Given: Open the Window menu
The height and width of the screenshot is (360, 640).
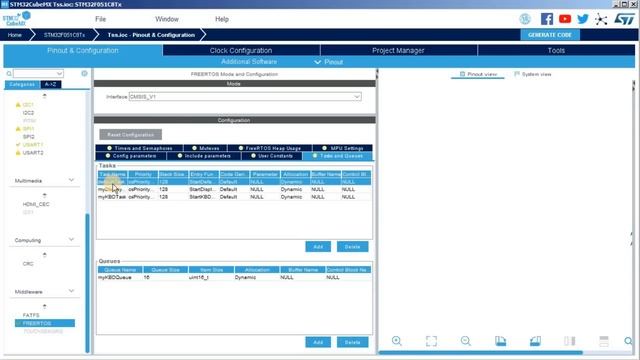Looking at the screenshot, I should click(167, 19).
